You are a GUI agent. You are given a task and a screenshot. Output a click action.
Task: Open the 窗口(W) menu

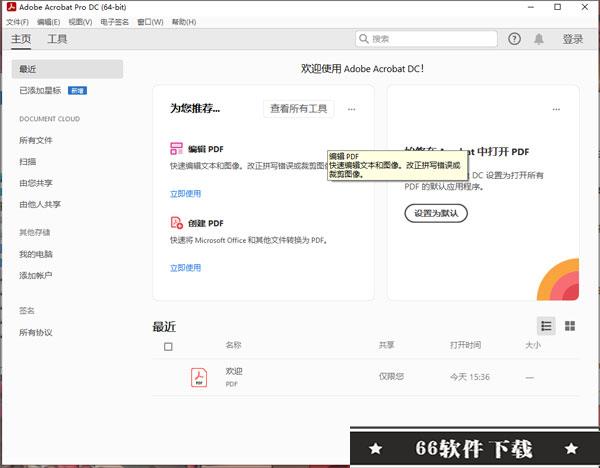(x=150, y=22)
